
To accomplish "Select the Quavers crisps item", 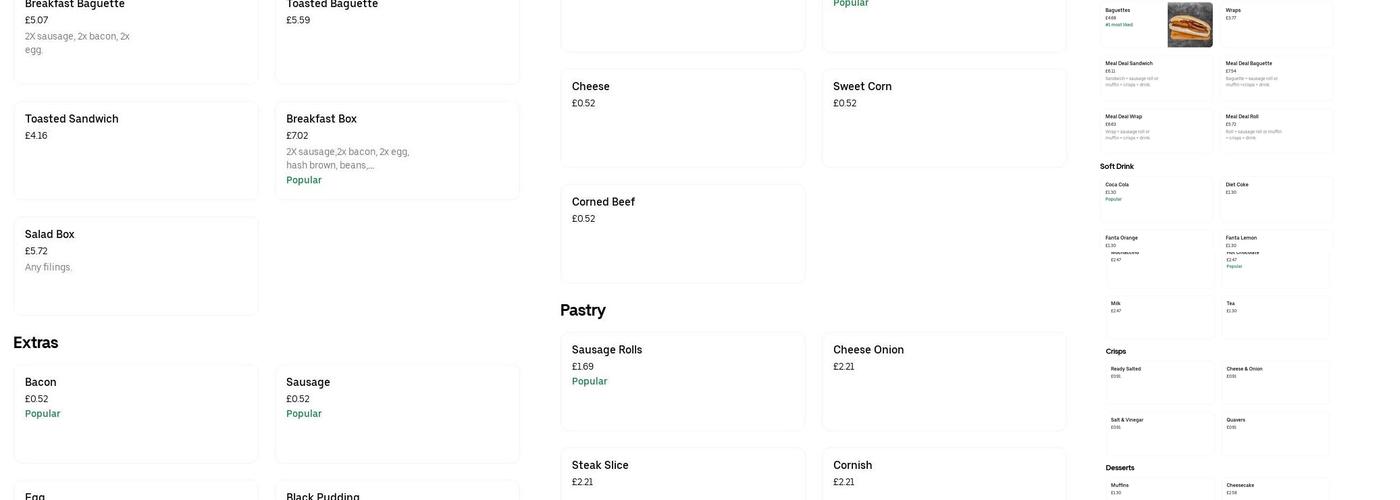I will pos(1275,432).
